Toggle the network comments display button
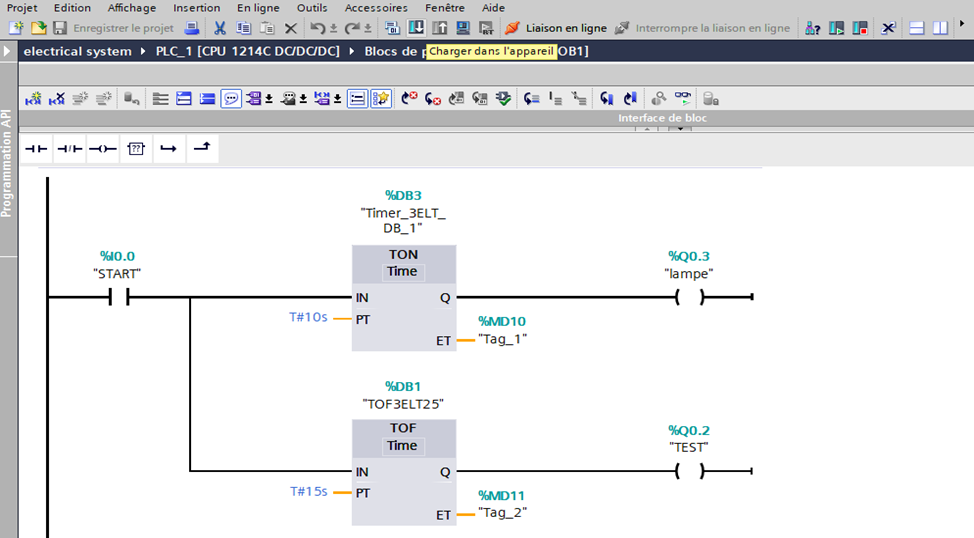 pyautogui.click(x=231, y=98)
